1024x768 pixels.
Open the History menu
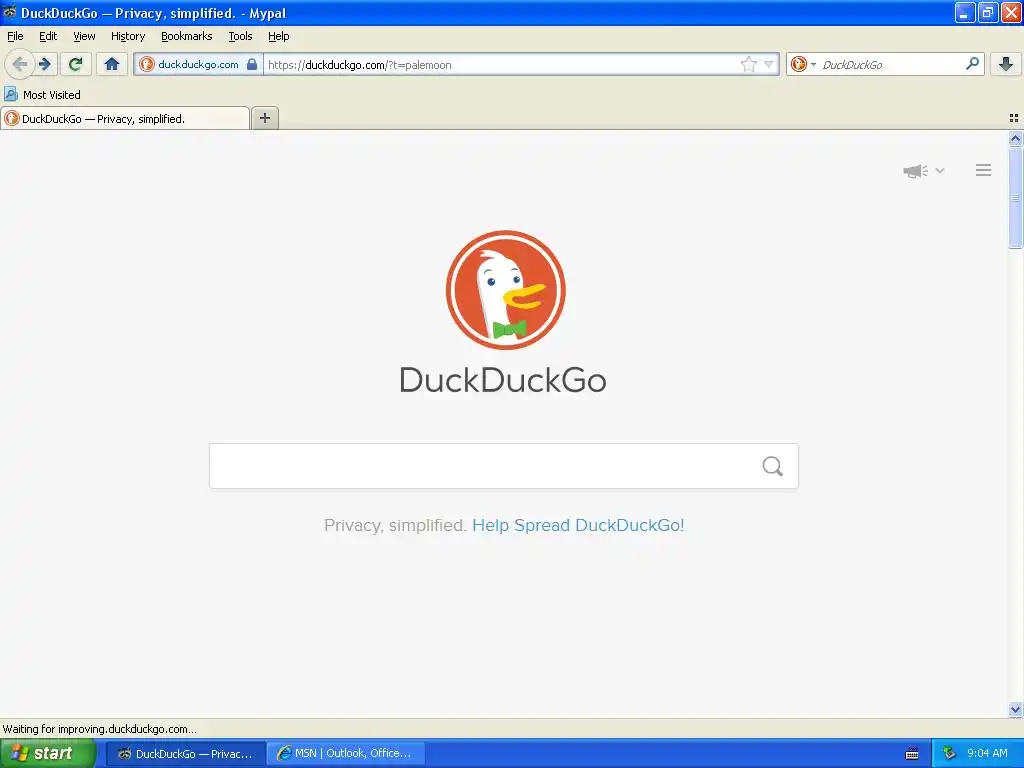128,36
